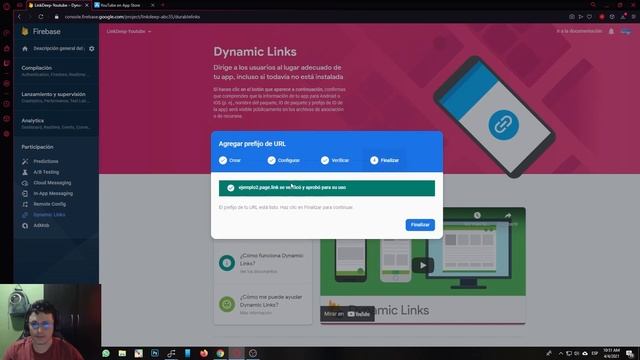
Task: Click the share arrow on the video
Action: 508,216
